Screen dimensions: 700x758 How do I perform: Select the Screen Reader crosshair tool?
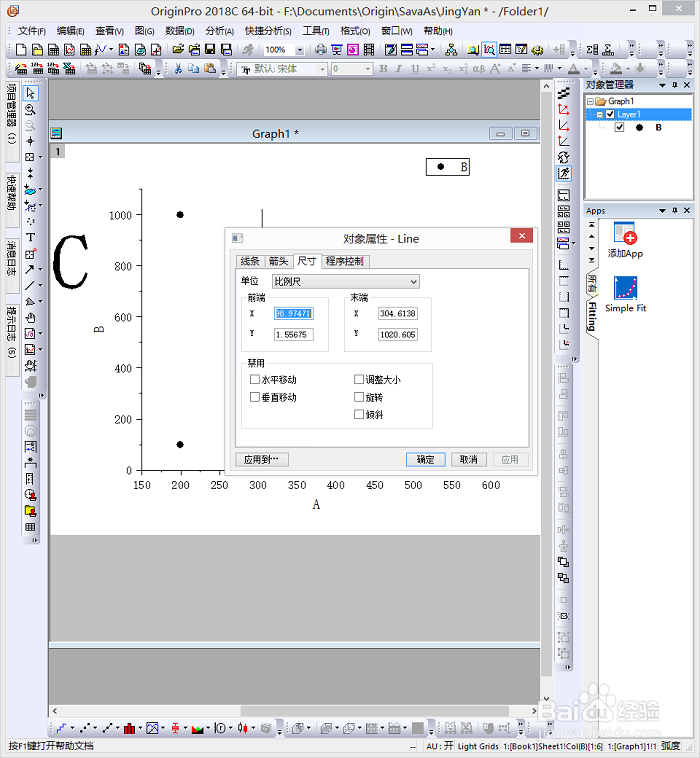[30, 141]
